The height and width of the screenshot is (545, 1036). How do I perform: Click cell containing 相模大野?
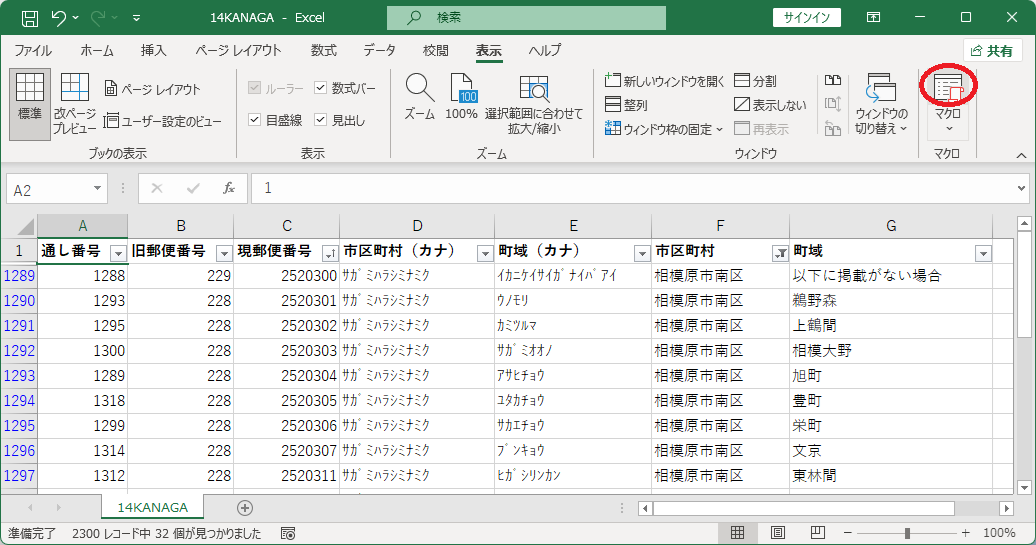click(891, 350)
